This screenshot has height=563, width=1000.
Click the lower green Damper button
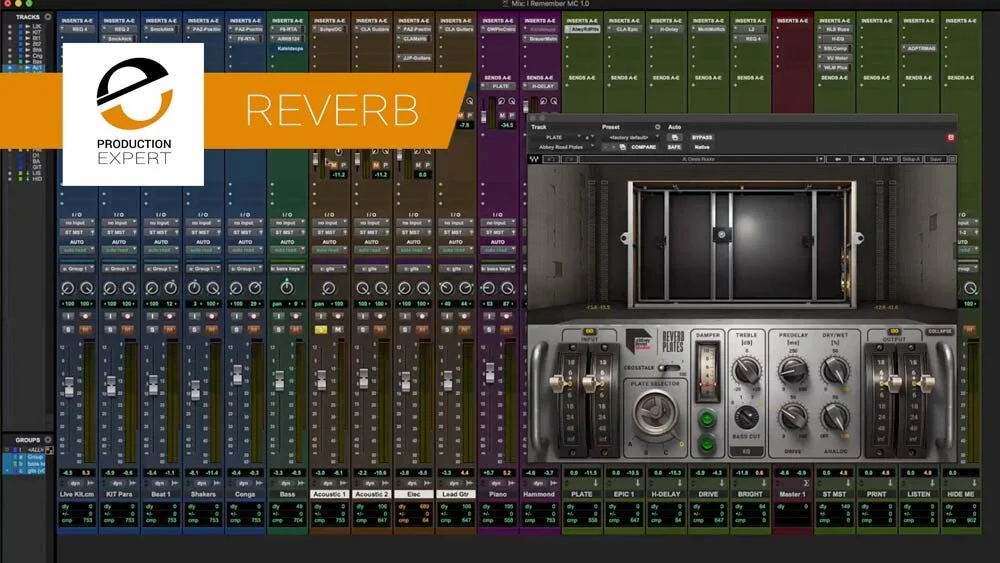[707, 443]
